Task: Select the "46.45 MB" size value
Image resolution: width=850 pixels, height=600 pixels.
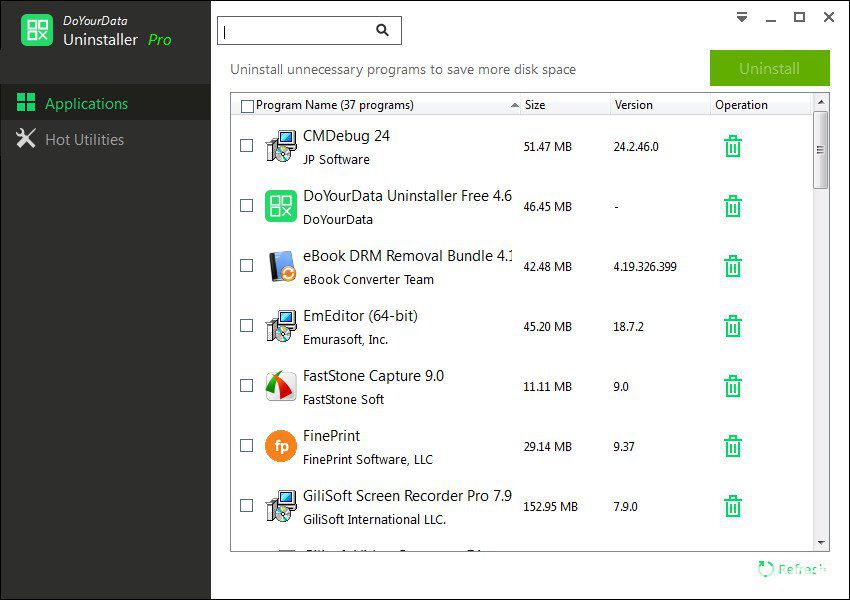Action: coord(548,207)
